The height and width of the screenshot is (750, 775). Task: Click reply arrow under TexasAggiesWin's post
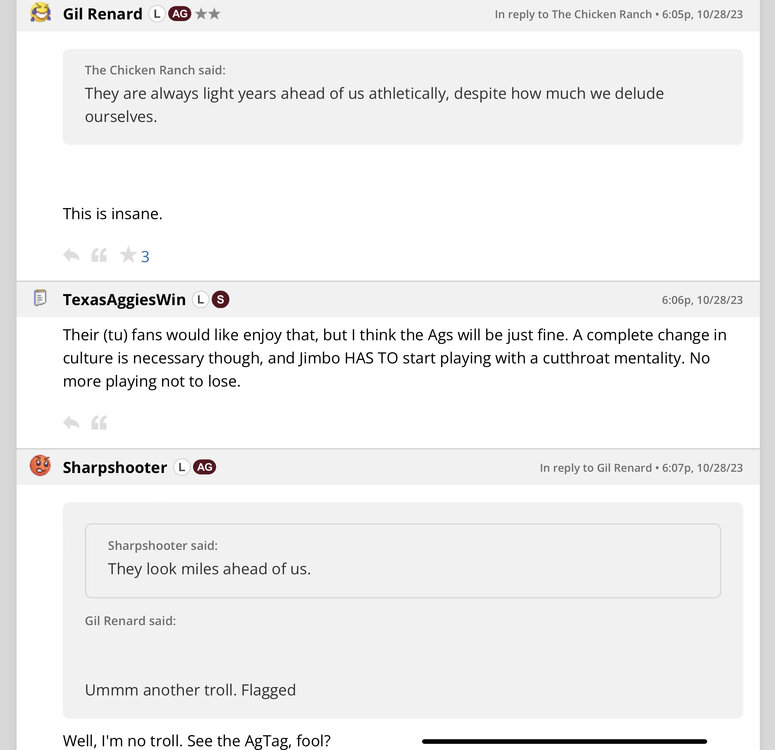click(71, 423)
